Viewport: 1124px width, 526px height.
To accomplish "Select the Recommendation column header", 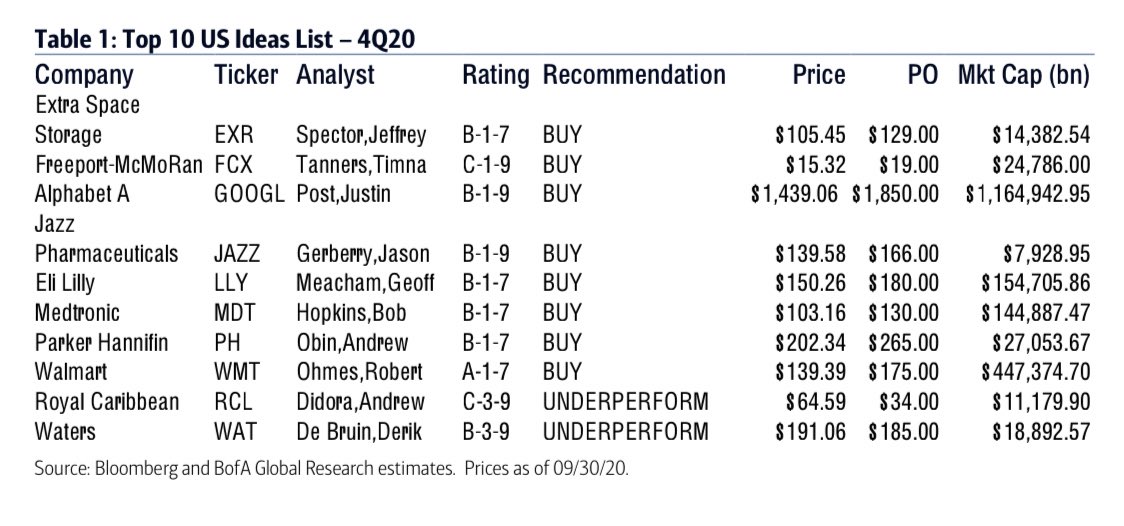I will (x=633, y=75).
